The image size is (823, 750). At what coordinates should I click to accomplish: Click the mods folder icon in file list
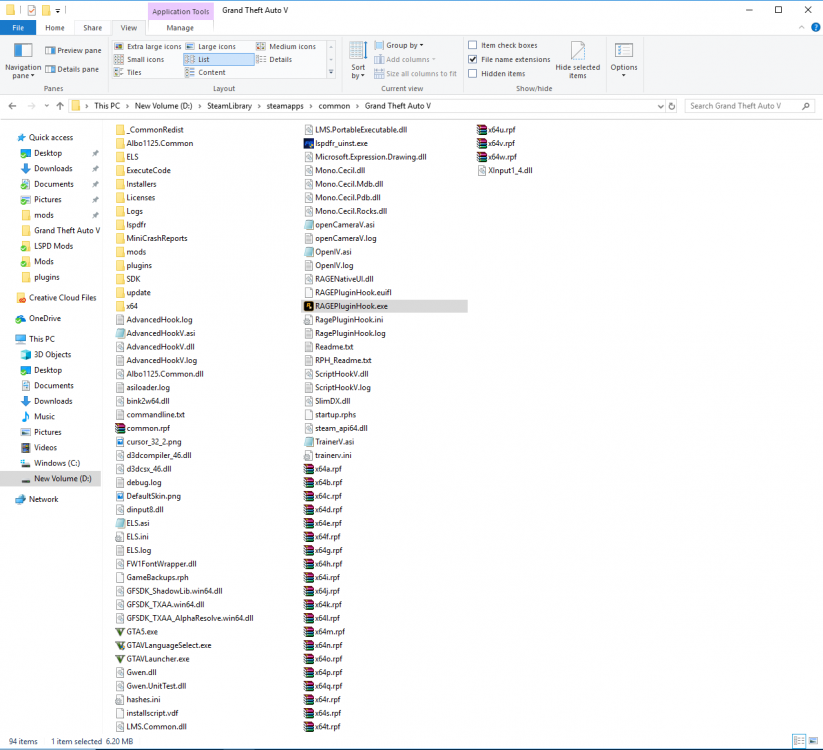(120, 252)
